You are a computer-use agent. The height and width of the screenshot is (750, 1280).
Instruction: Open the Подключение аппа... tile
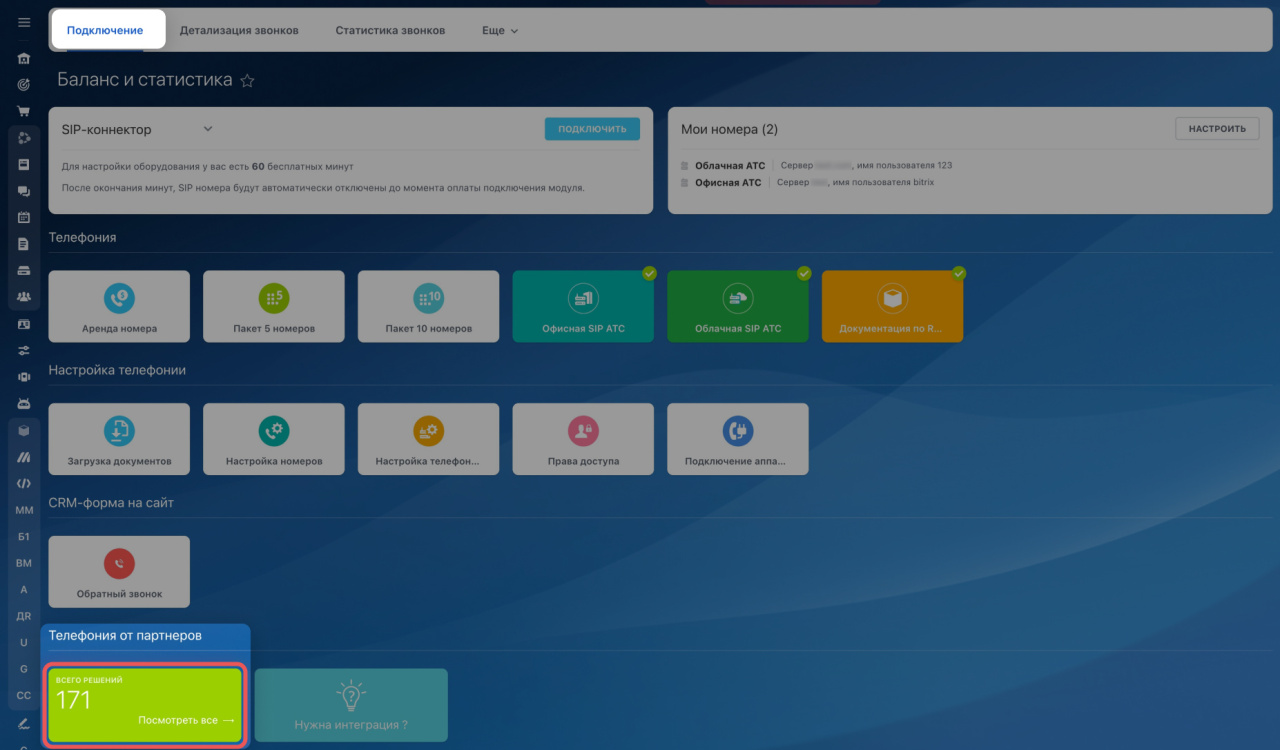point(738,439)
